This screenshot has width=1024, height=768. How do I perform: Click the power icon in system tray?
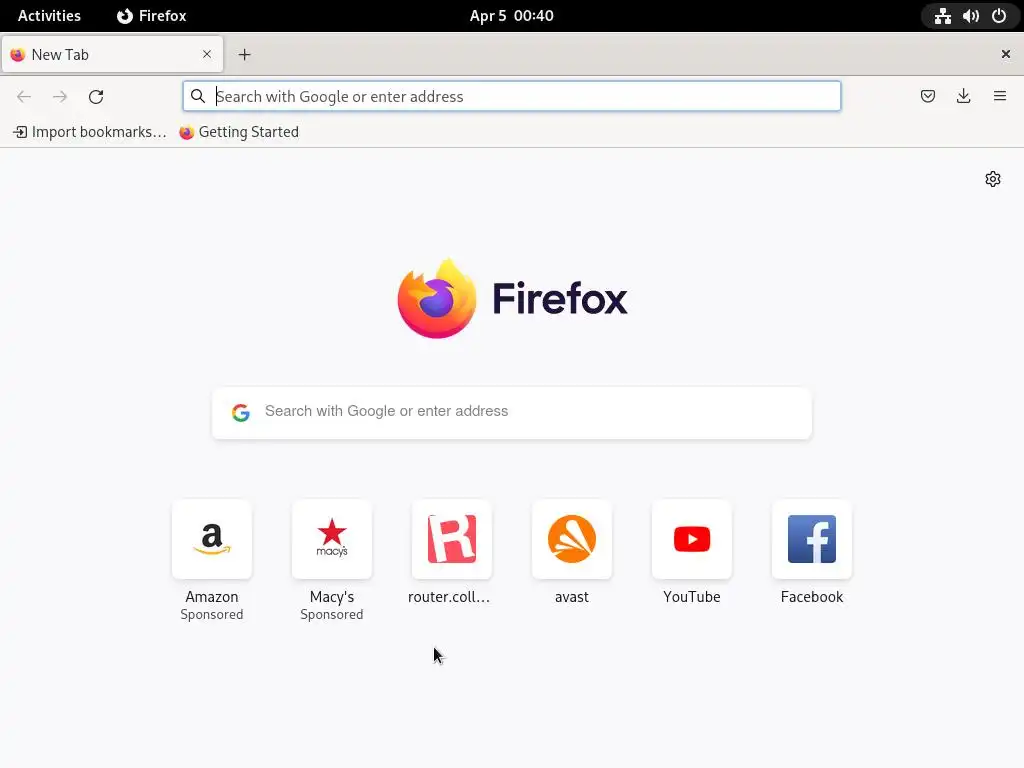999,16
